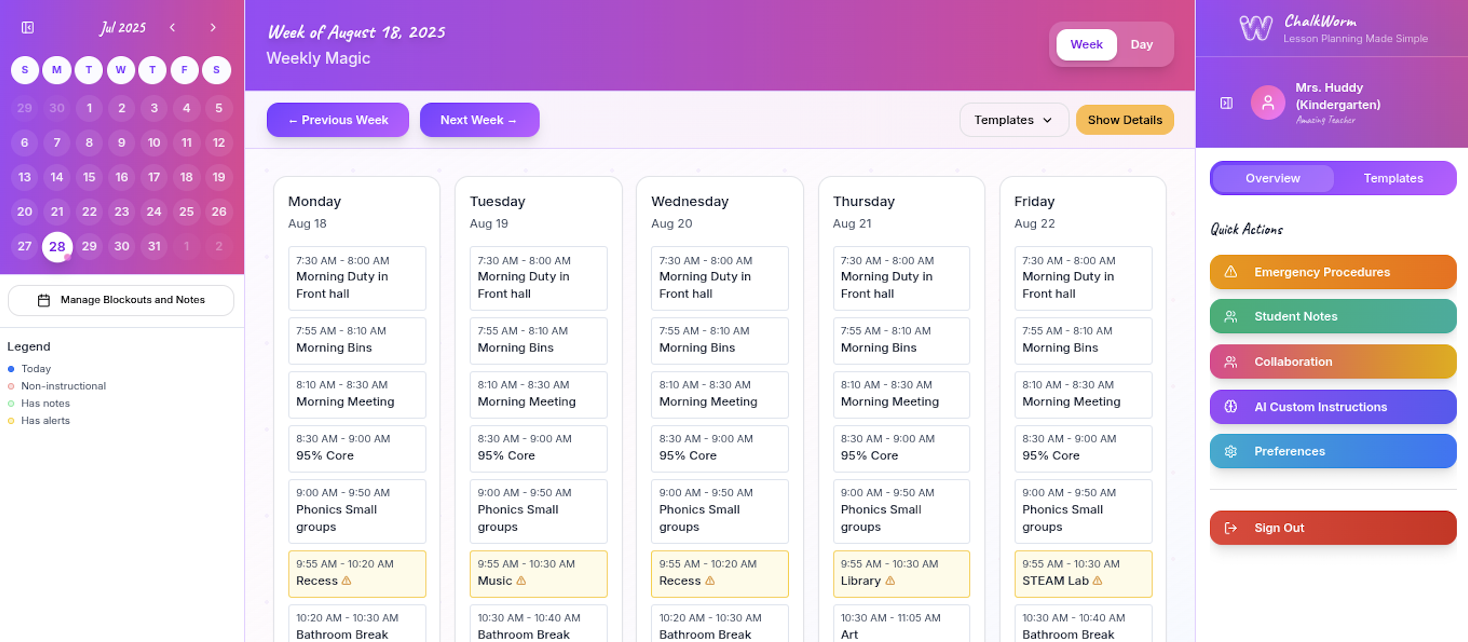Open Thursday 95% Core block

pyautogui.click(x=902, y=448)
